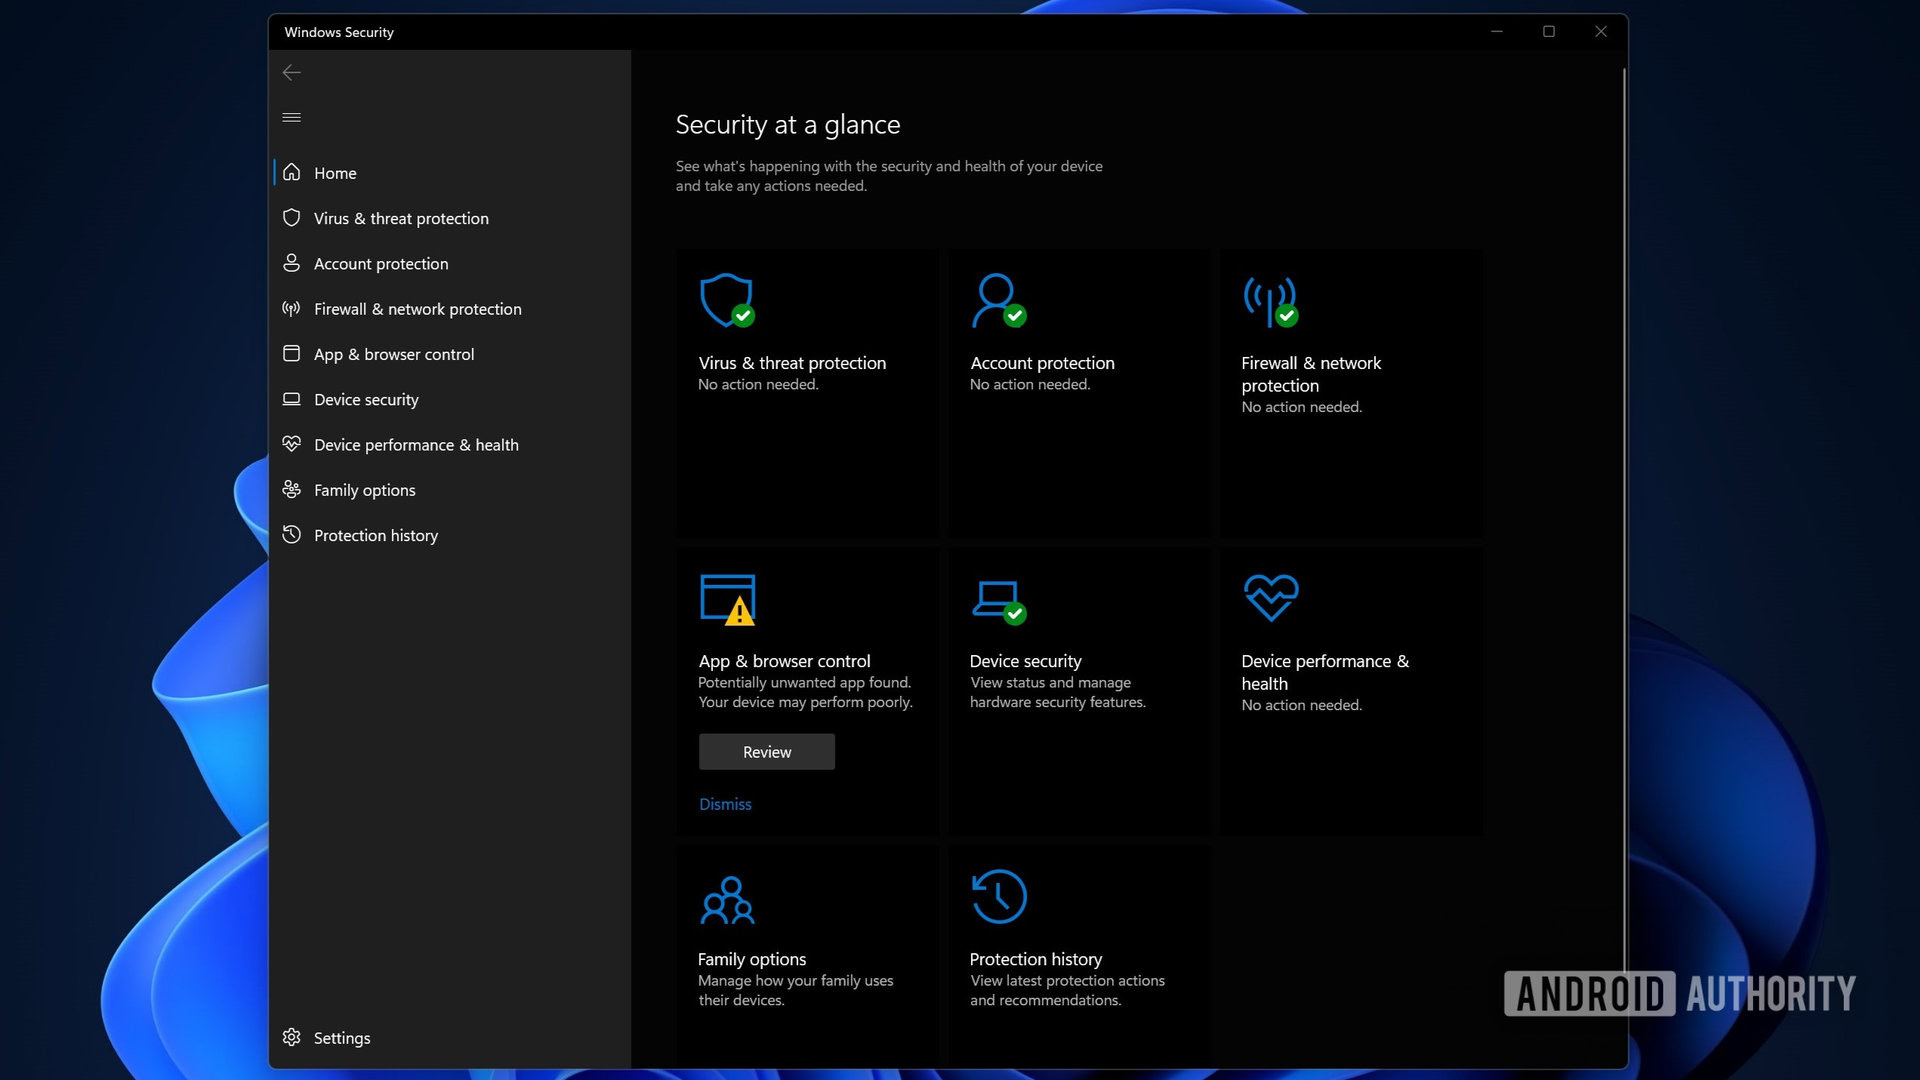Toggle the hamburger navigation menu
Image resolution: width=1920 pixels, height=1080 pixels.
tap(291, 118)
